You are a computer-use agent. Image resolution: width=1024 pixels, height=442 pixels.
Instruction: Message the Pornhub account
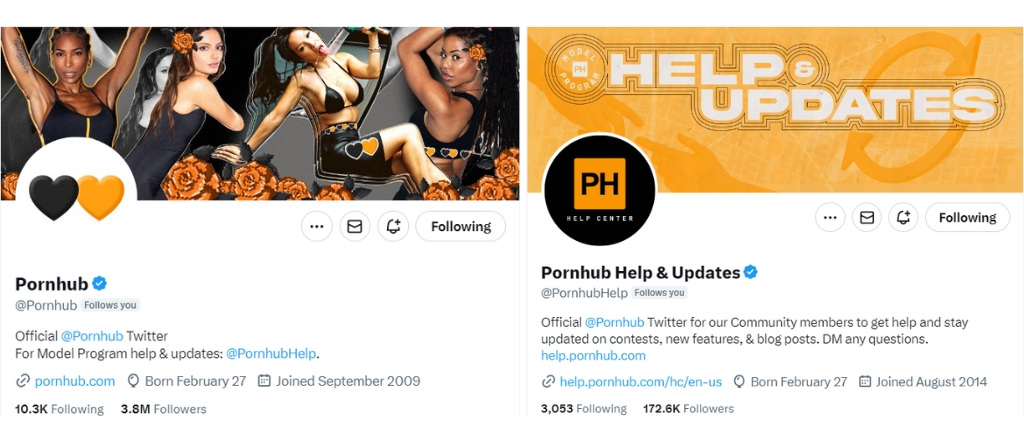[x=354, y=227]
